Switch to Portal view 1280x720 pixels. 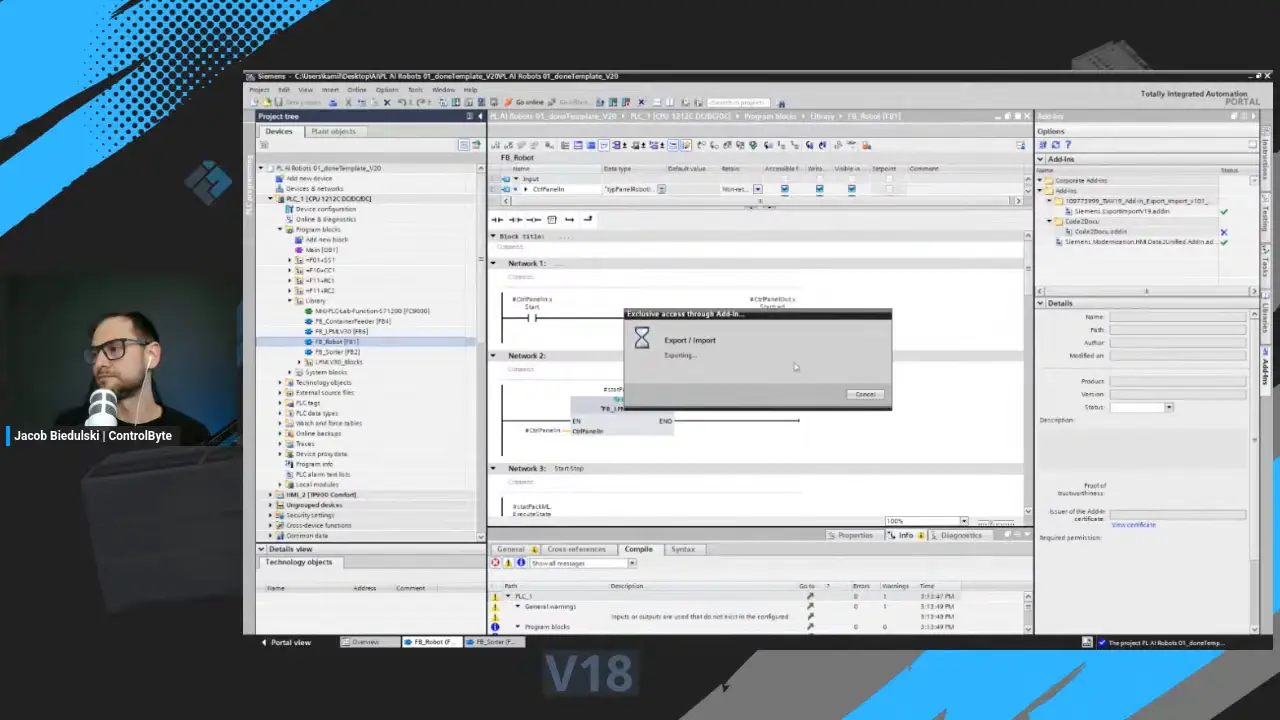(x=286, y=642)
